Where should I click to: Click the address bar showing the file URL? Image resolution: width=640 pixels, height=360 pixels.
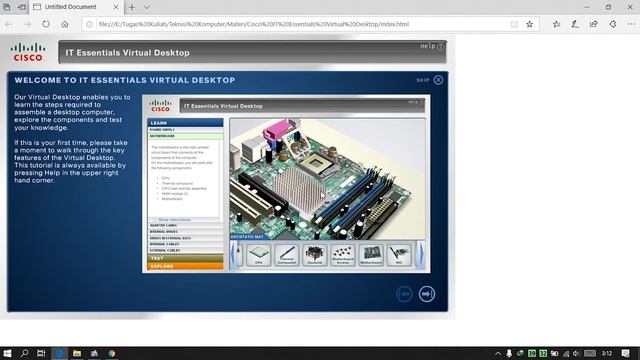(x=310, y=24)
